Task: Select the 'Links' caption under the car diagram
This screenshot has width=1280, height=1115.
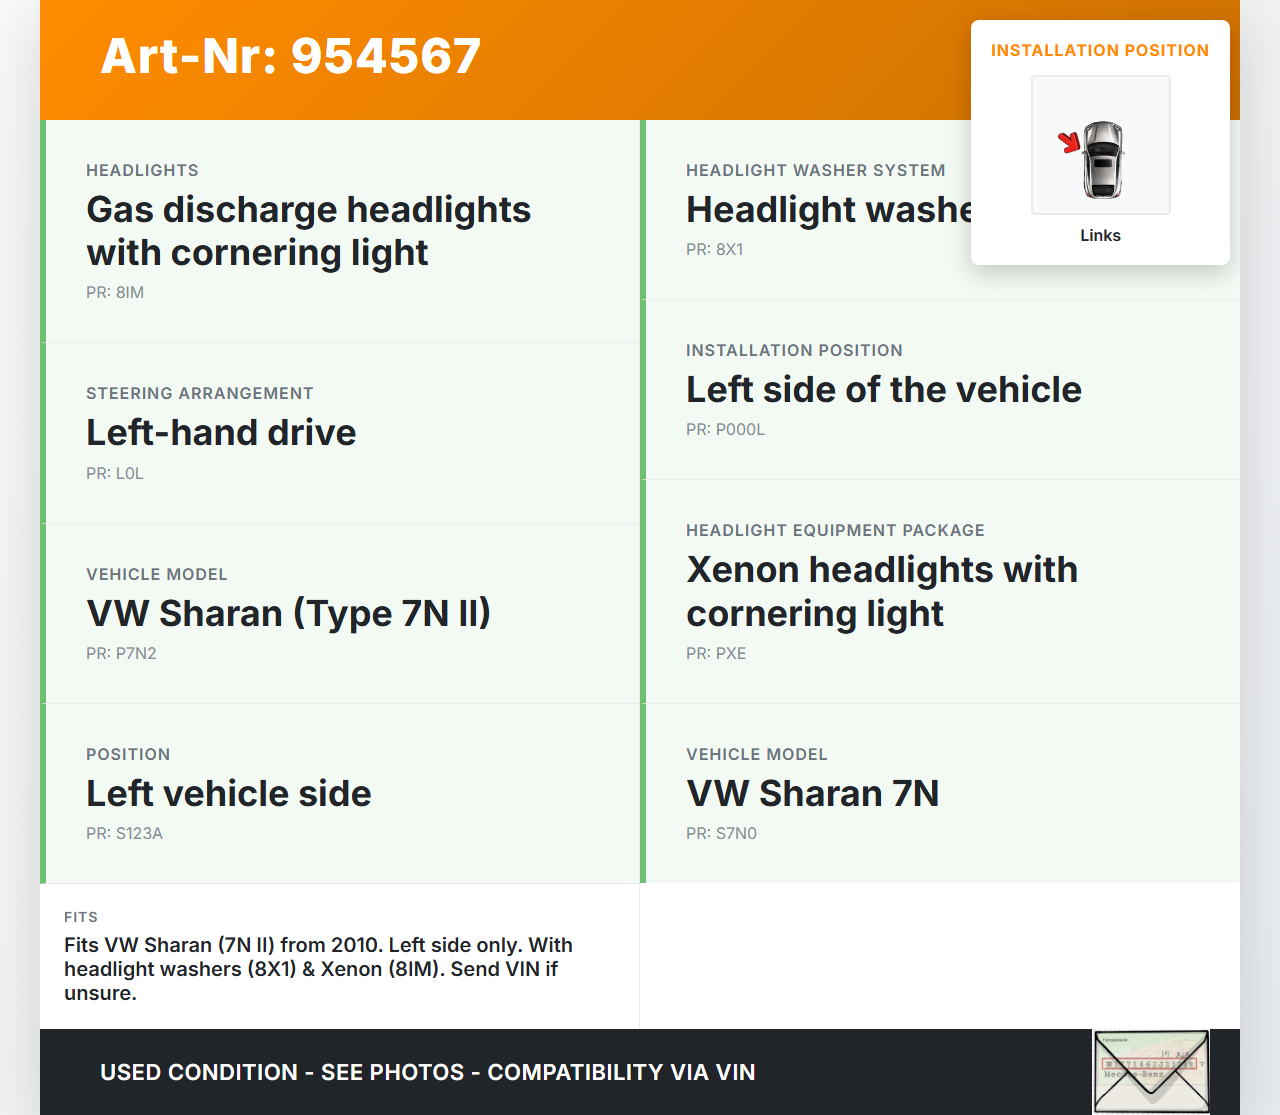Action: pos(1100,236)
